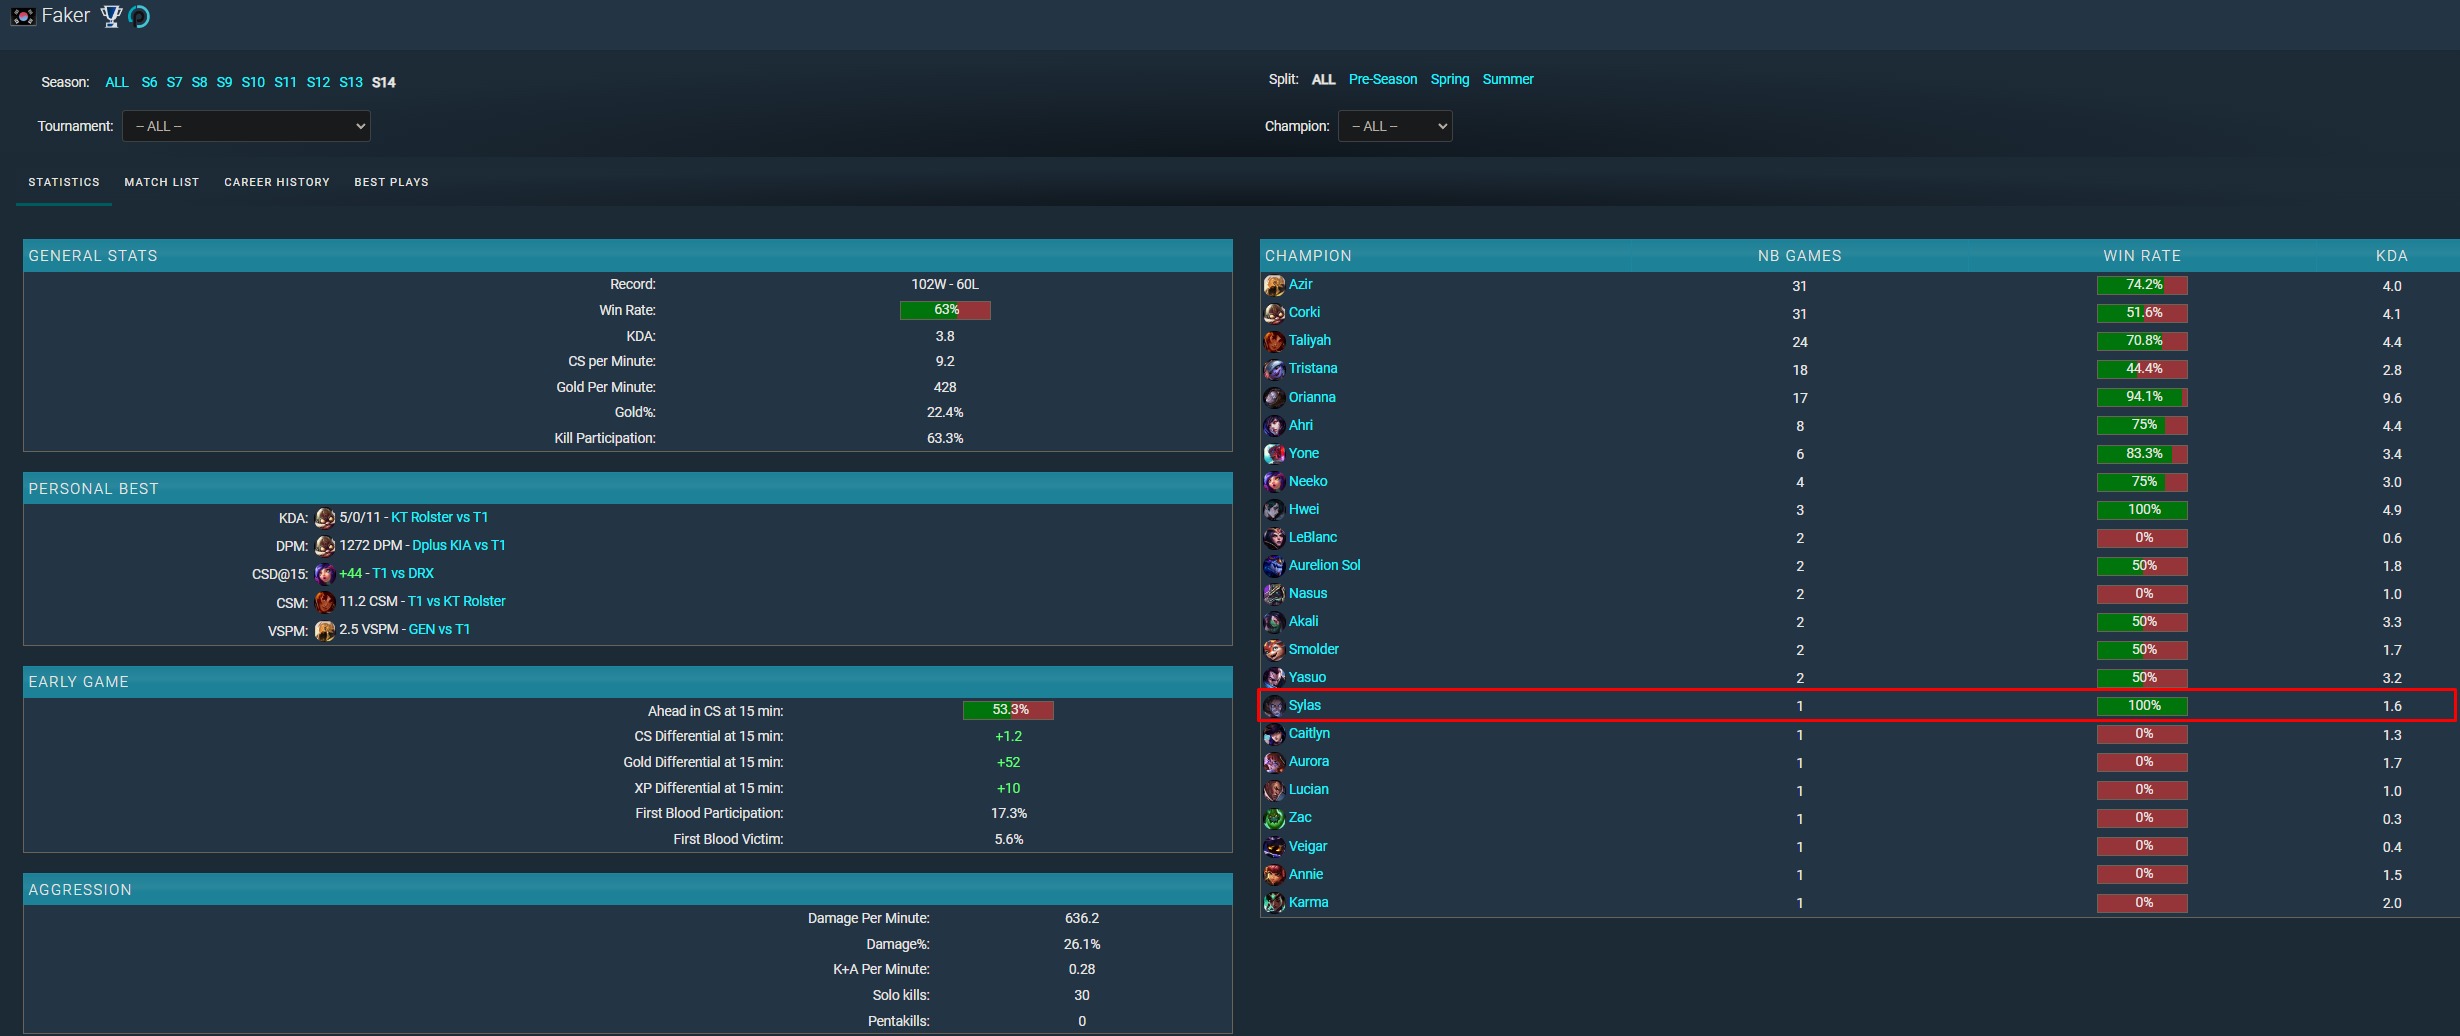Open the Champion filter dropdown
This screenshot has height=1036, width=2460.
pyautogui.click(x=1395, y=126)
